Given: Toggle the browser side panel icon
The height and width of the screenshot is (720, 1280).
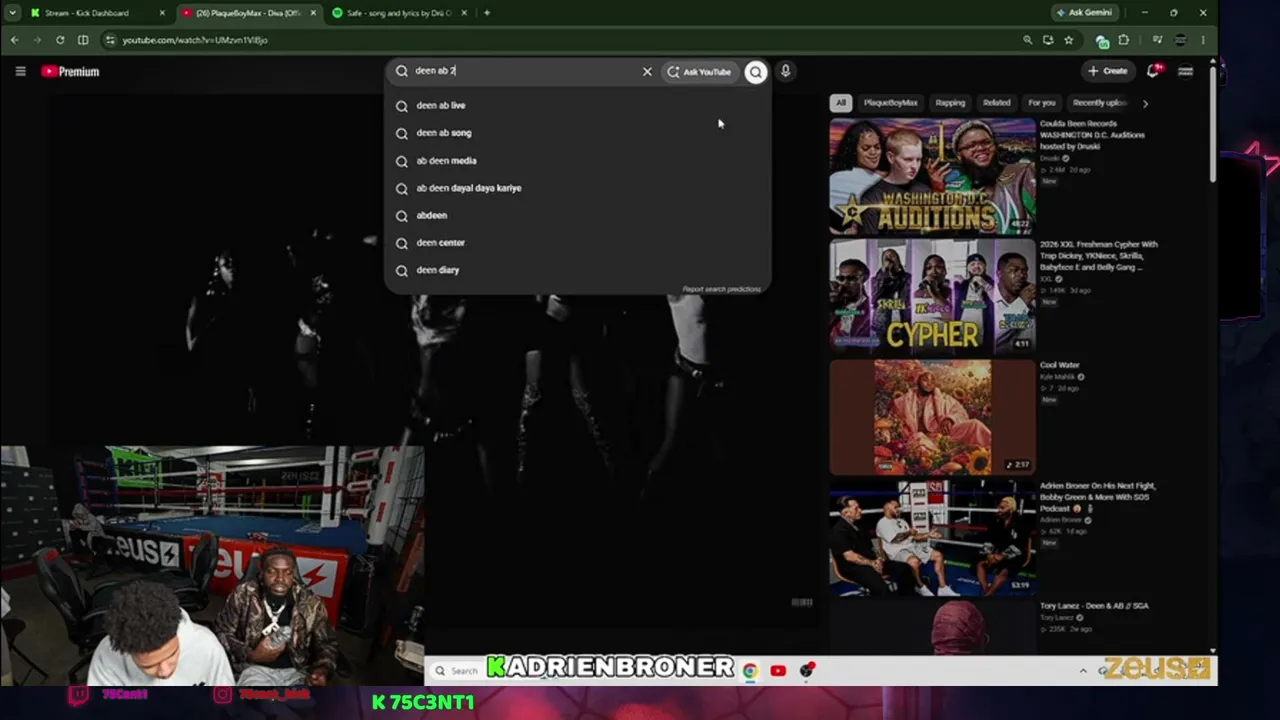Looking at the screenshot, I should (x=83, y=40).
